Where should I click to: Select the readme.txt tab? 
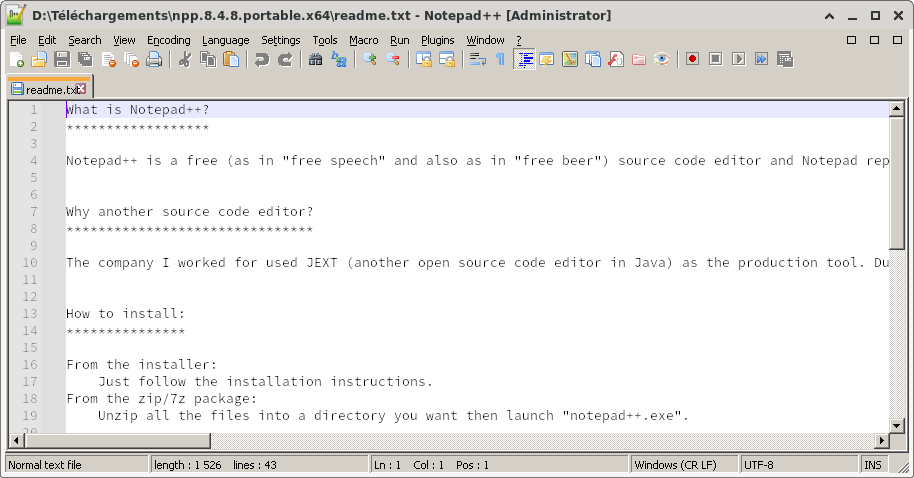(49, 89)
